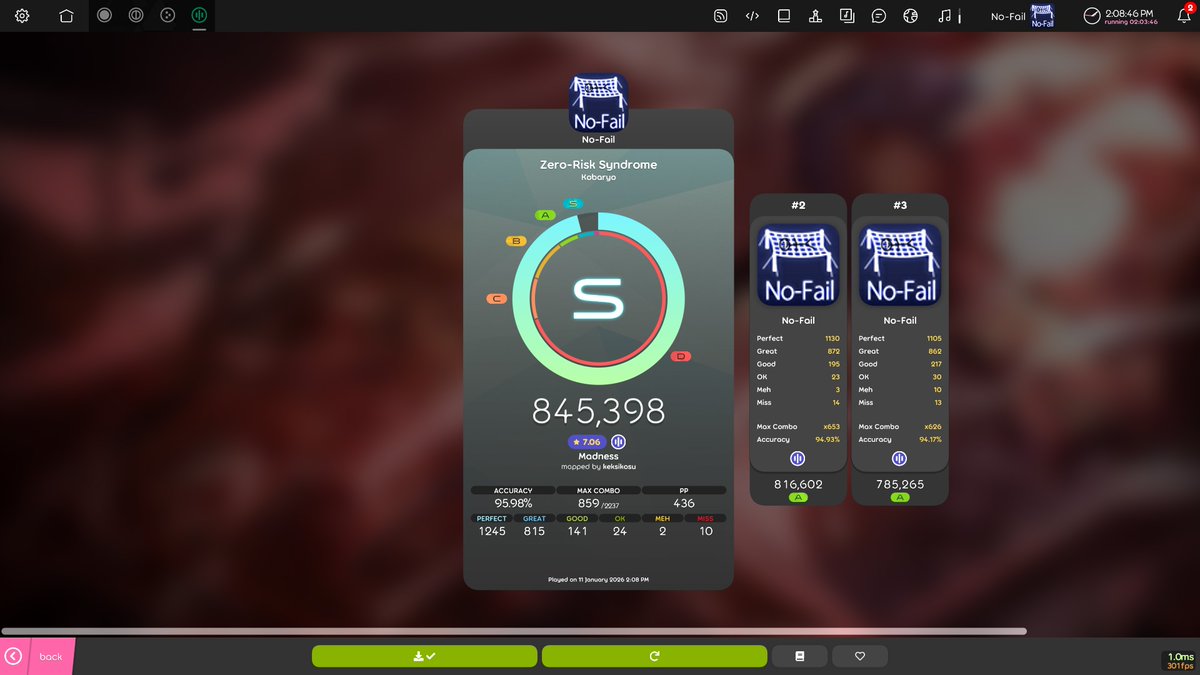Viewport: 1200px width, 675px height.
Task: Go to home via house icon
Action: tap(66, 16)
